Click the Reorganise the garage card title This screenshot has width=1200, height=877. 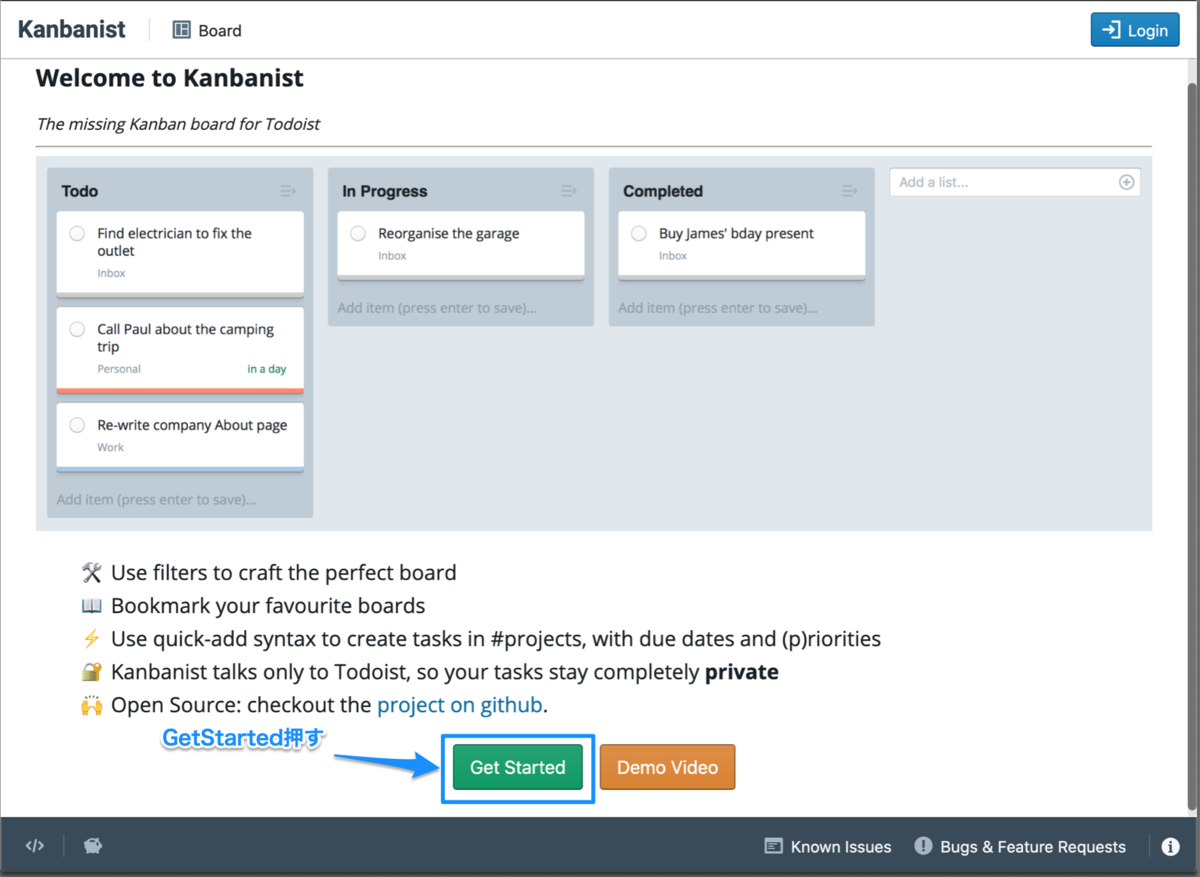coord(449,233)
